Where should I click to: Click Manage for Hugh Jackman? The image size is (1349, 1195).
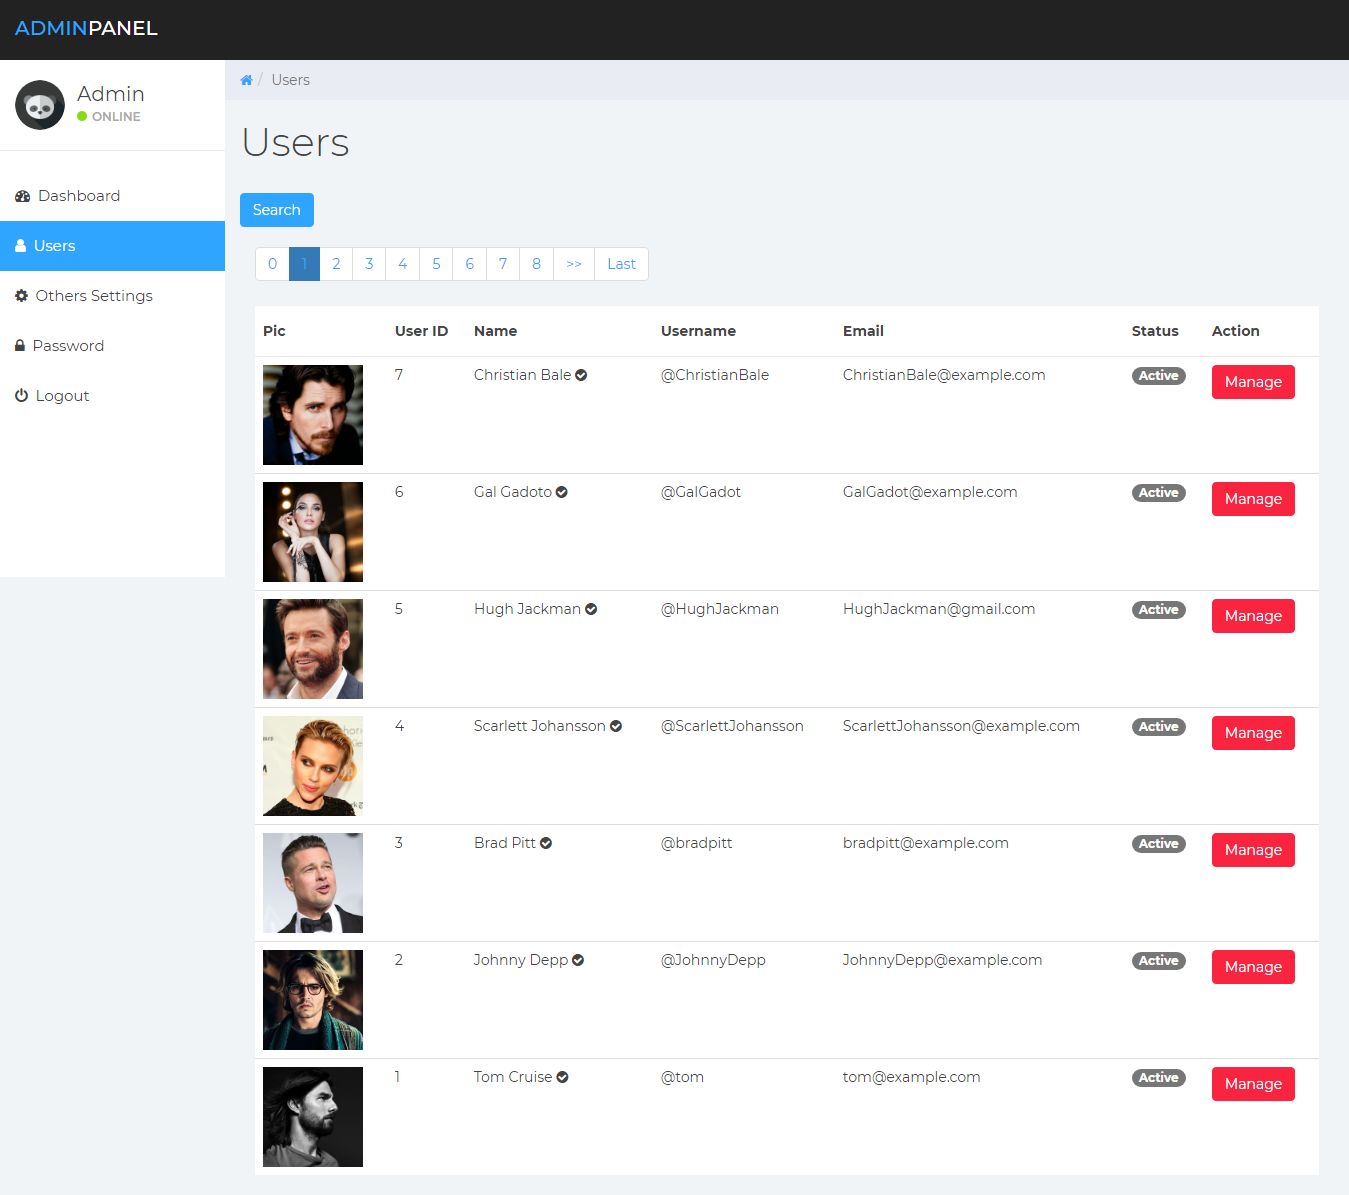(1253, 616)
